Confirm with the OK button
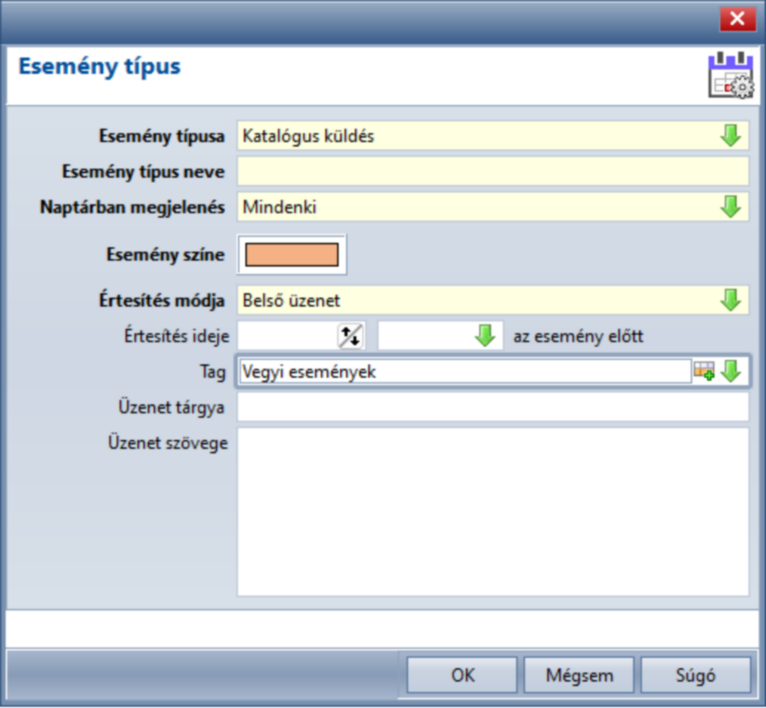Viewport: 766px width, 708px height. pyautogui.click(x=462, y=675)
